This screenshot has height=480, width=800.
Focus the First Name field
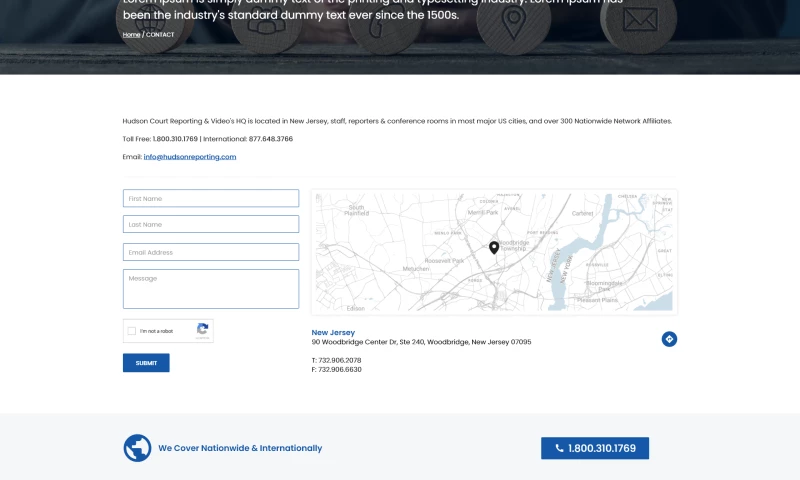click(x=210, y=198)
